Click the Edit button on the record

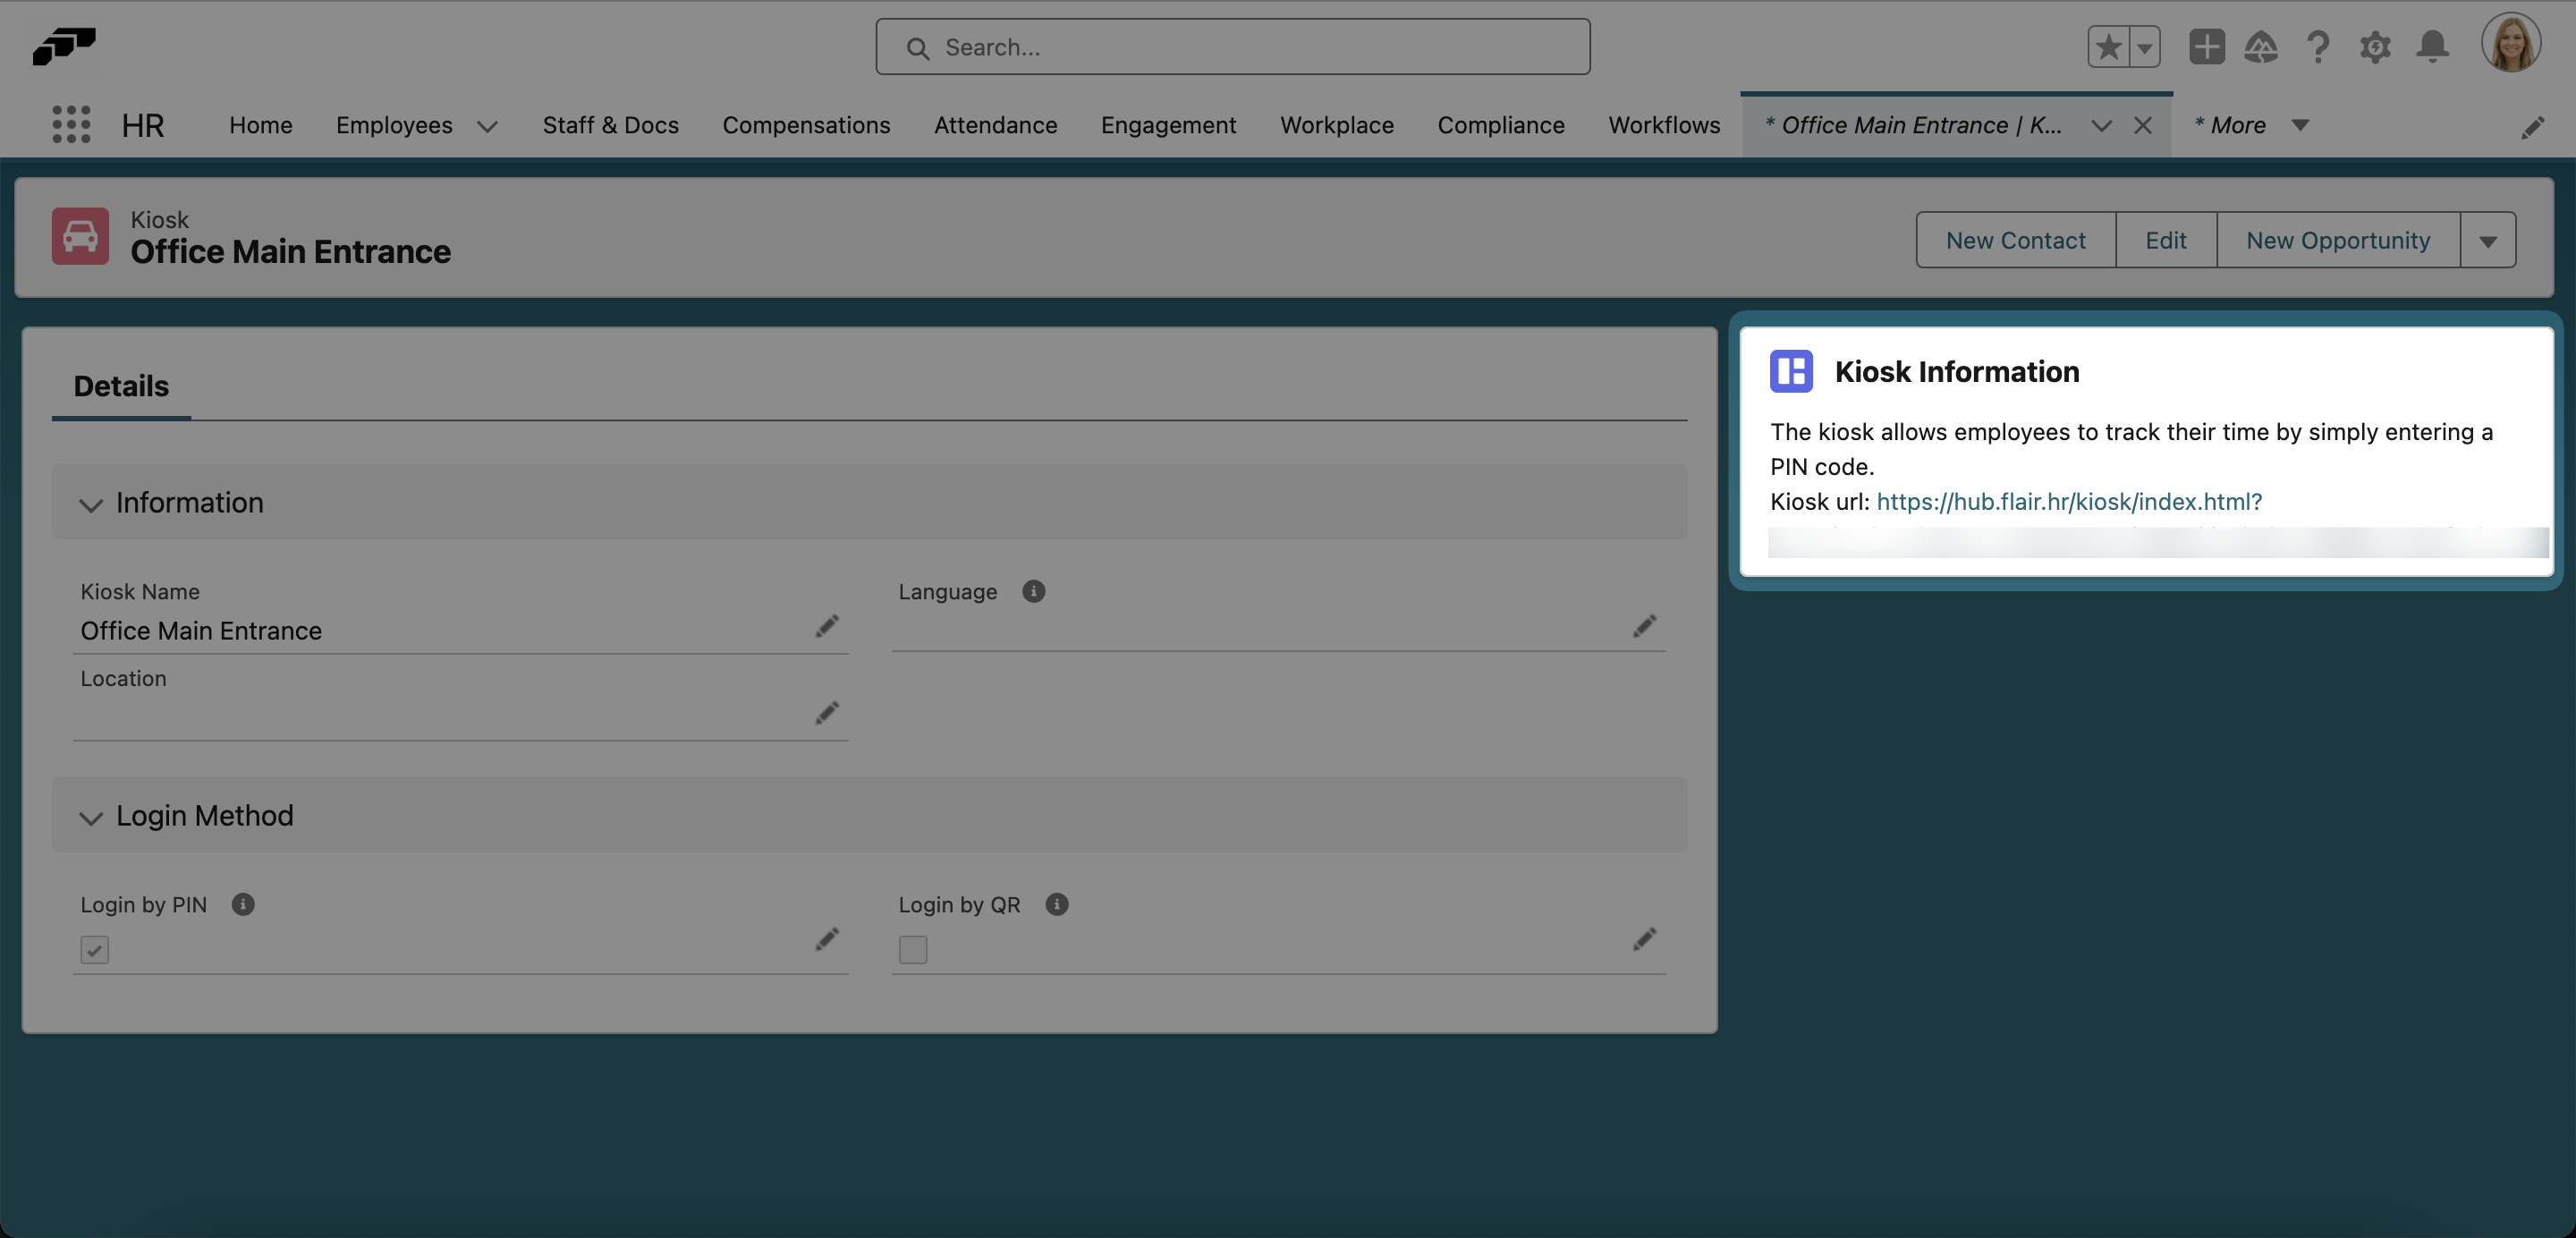(x=2166, y=239)
